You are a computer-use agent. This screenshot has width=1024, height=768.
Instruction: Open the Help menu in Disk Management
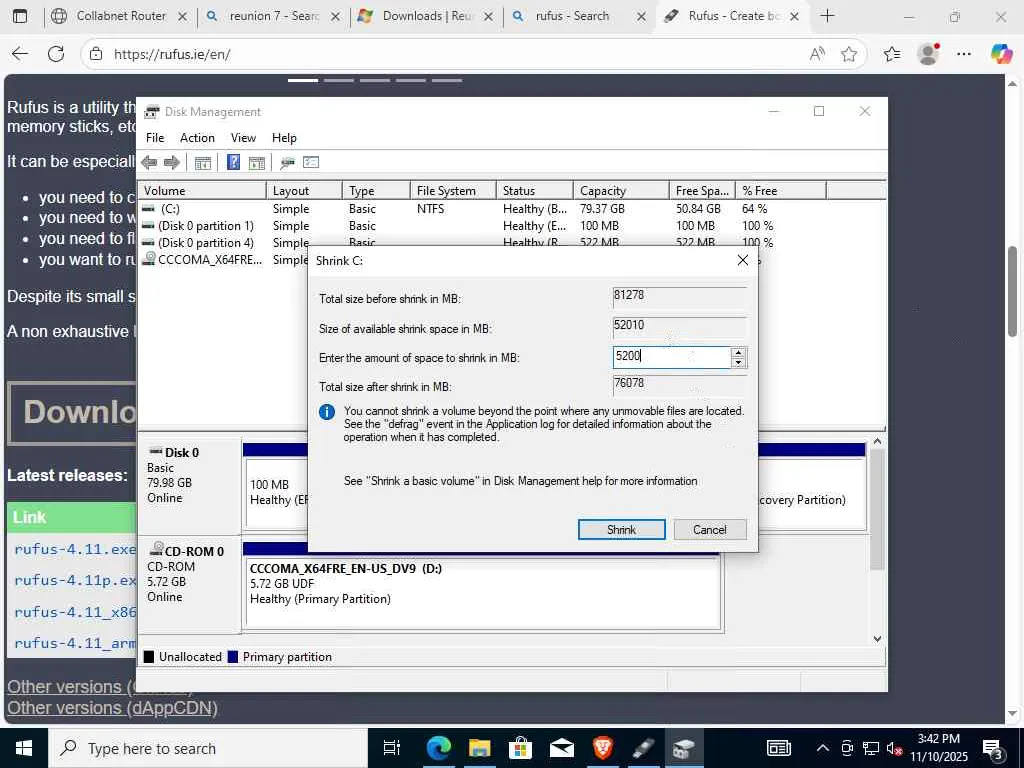point(284,138)
